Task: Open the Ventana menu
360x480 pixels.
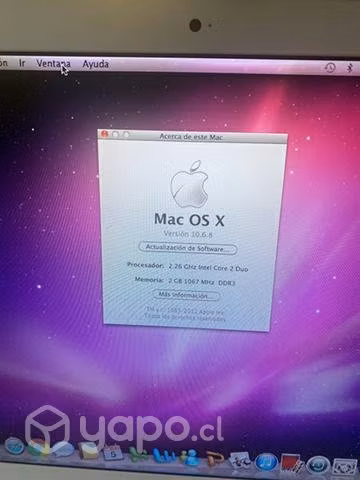Action: pos(53,63)
